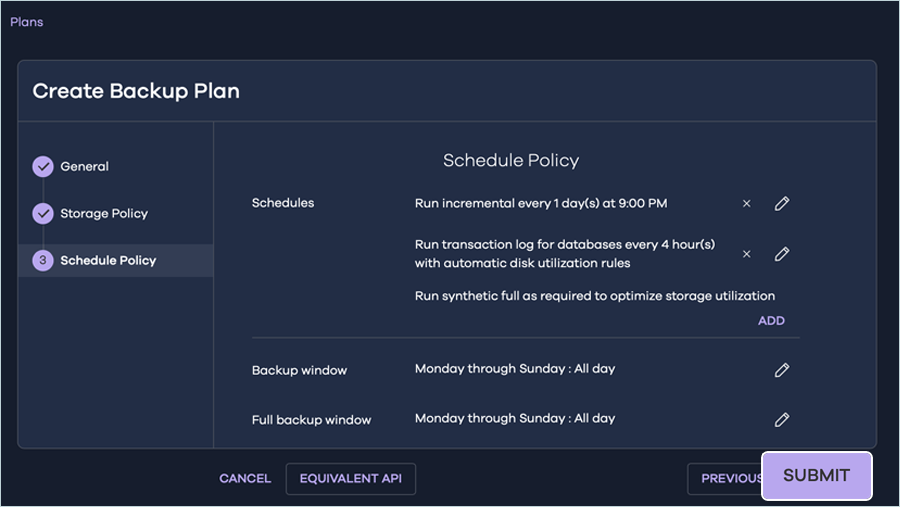
Task: Delete the transaction log schedule entry
Action: pos(746,254)
